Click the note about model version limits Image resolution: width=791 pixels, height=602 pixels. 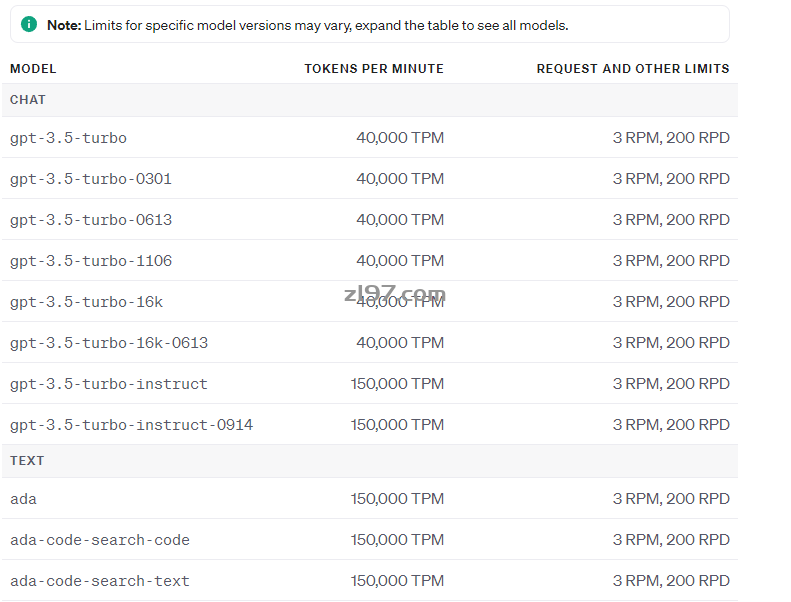click(307, 25)
